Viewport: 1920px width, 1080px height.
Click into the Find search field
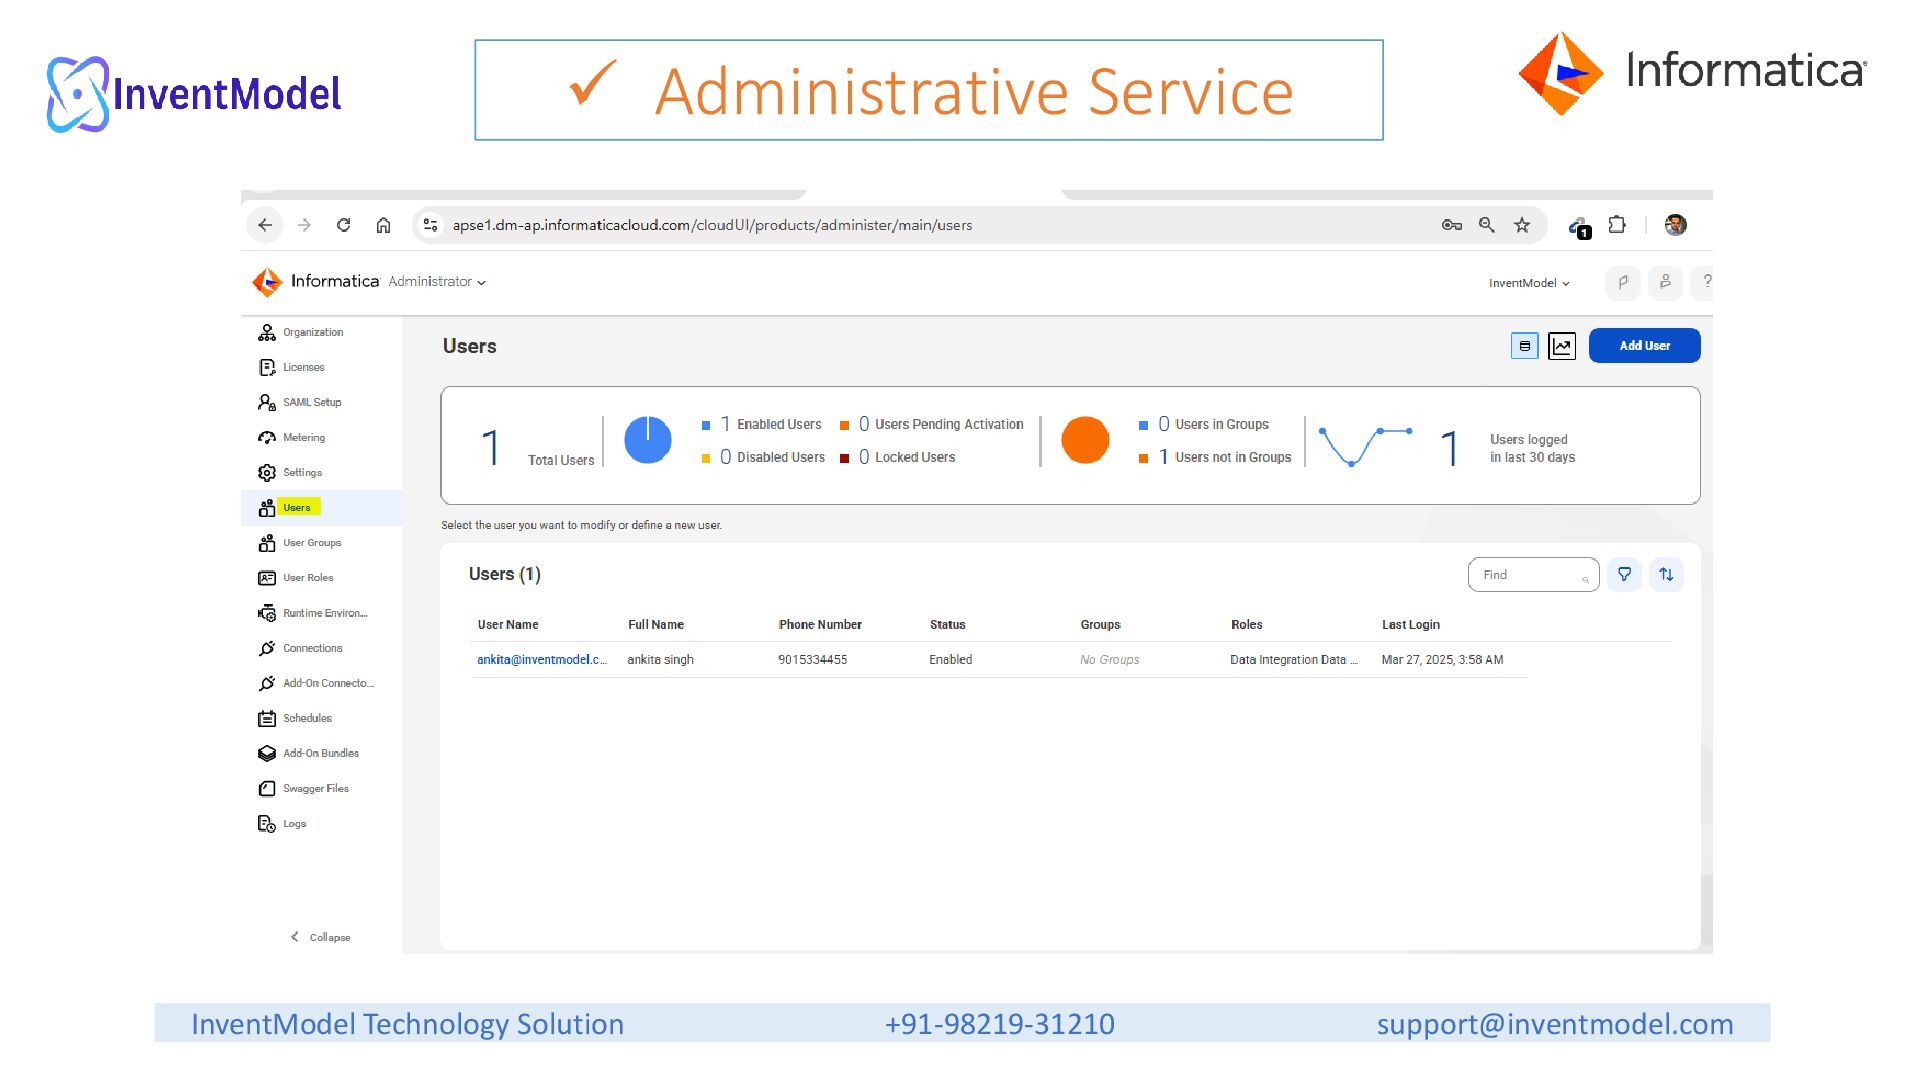point(1533,575)
